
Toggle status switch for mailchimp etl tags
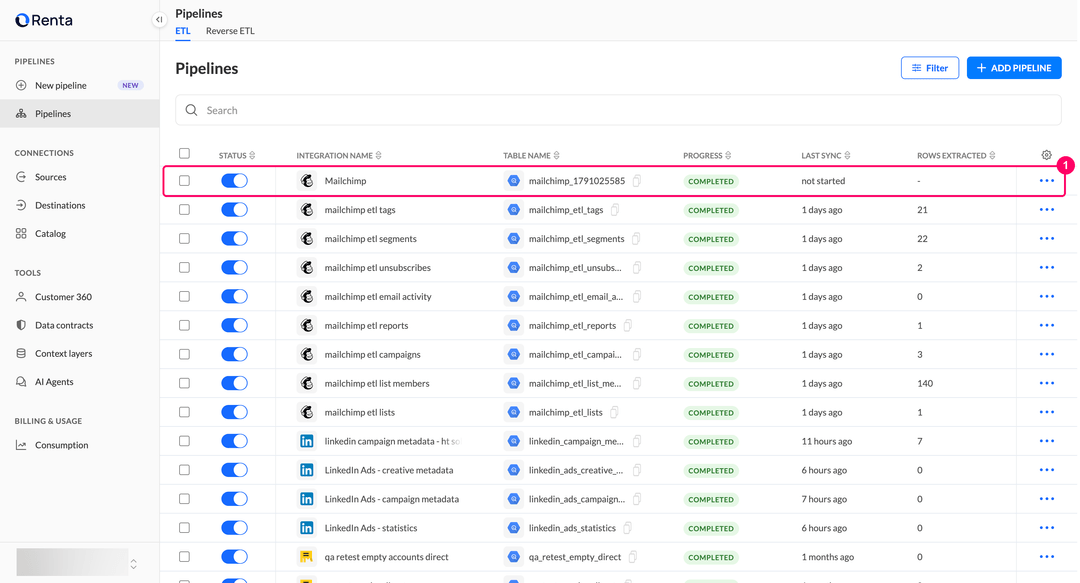point(234,209)
